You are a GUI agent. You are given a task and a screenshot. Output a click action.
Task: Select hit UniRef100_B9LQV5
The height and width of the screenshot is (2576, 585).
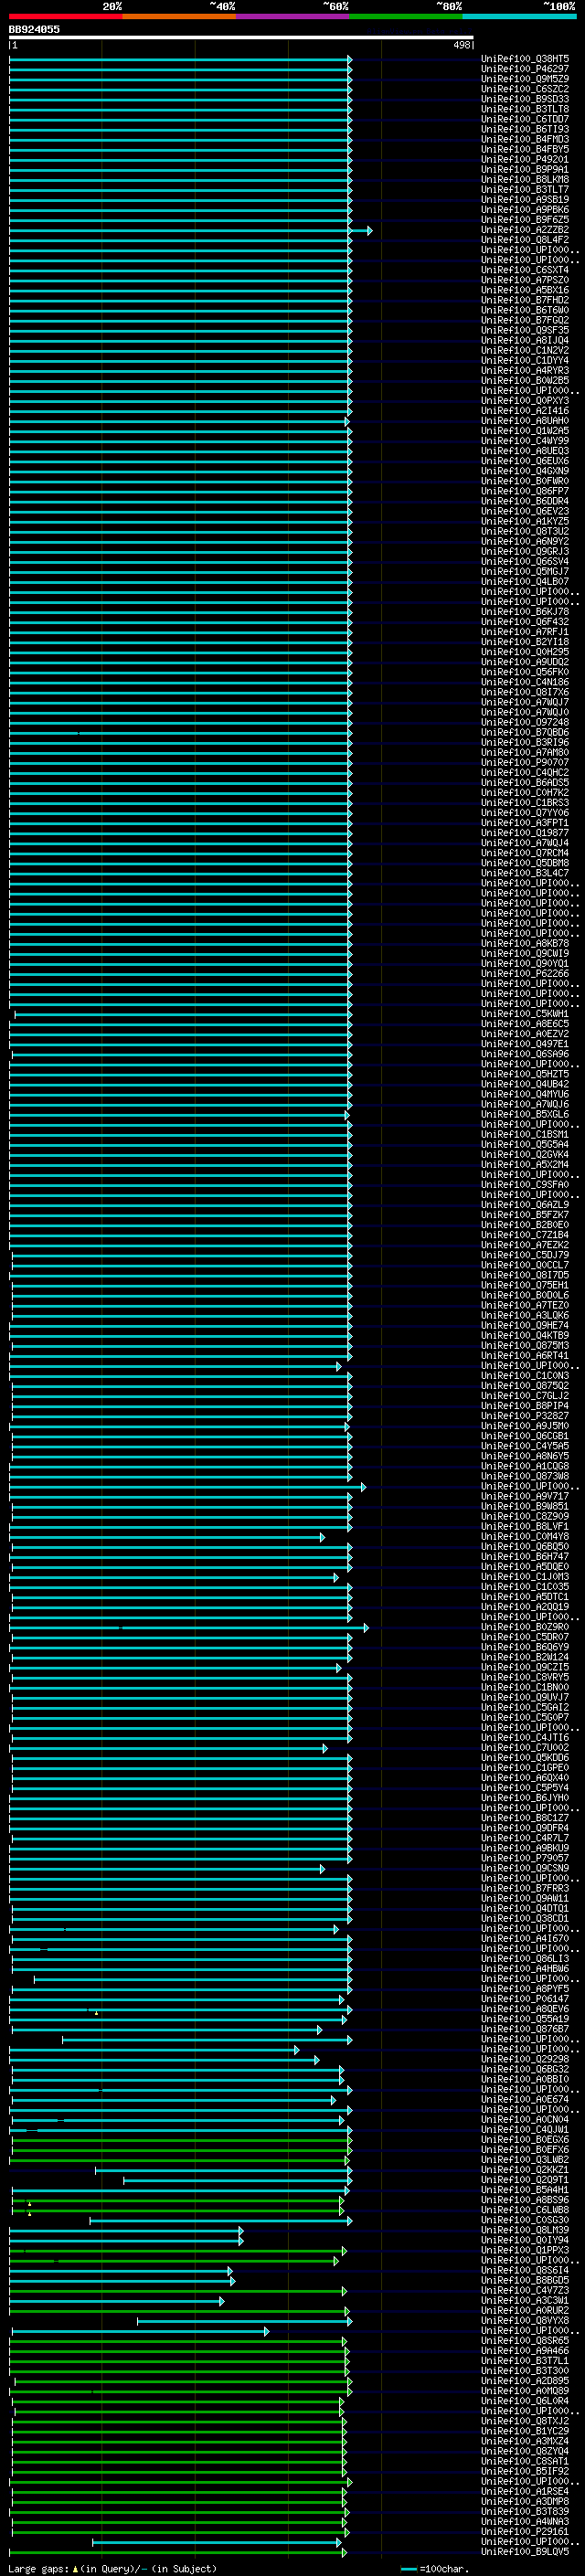525,2551
